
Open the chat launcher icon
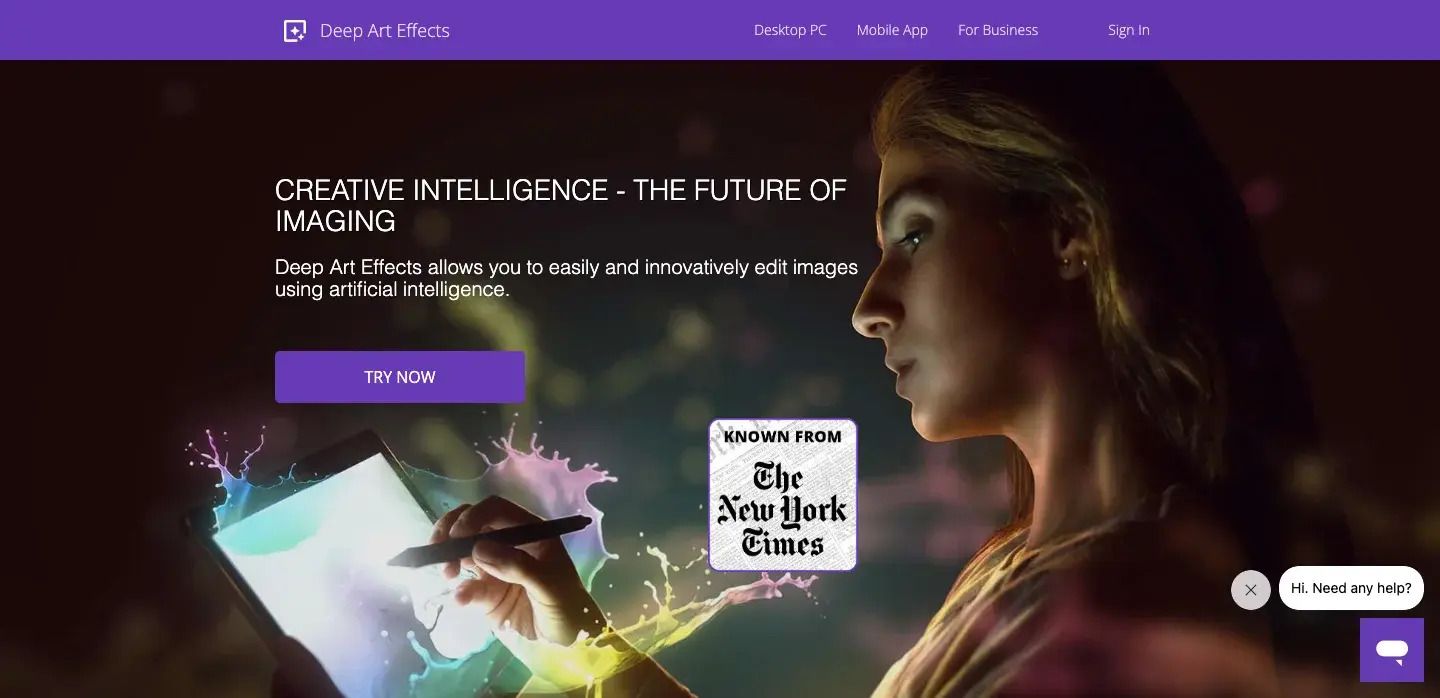click(x=1391, y=650)
